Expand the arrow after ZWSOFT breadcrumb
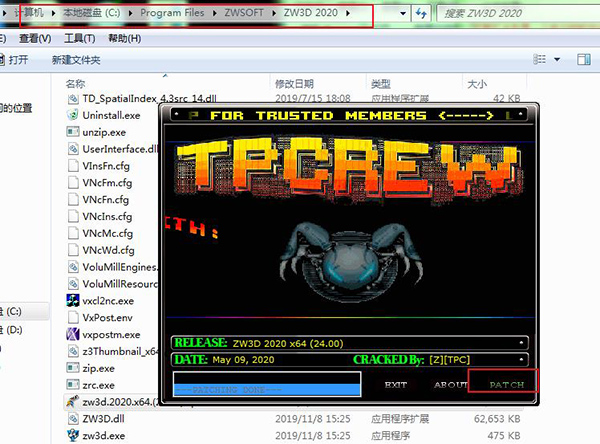Image resolution: width=600 pixels, height=444 pixels. point(274,13)
